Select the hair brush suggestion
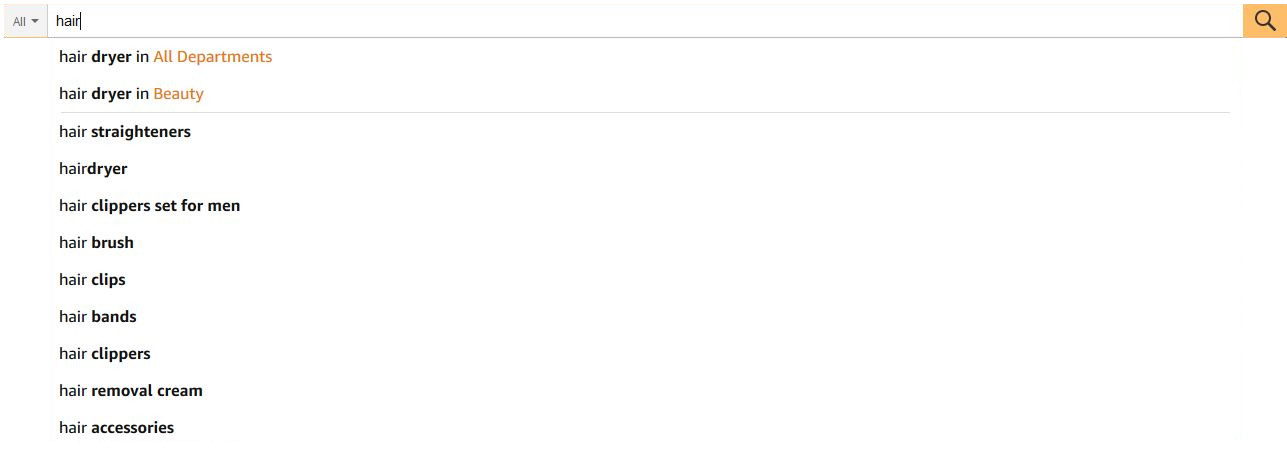The image size is (1287, 451). (96, 243)
